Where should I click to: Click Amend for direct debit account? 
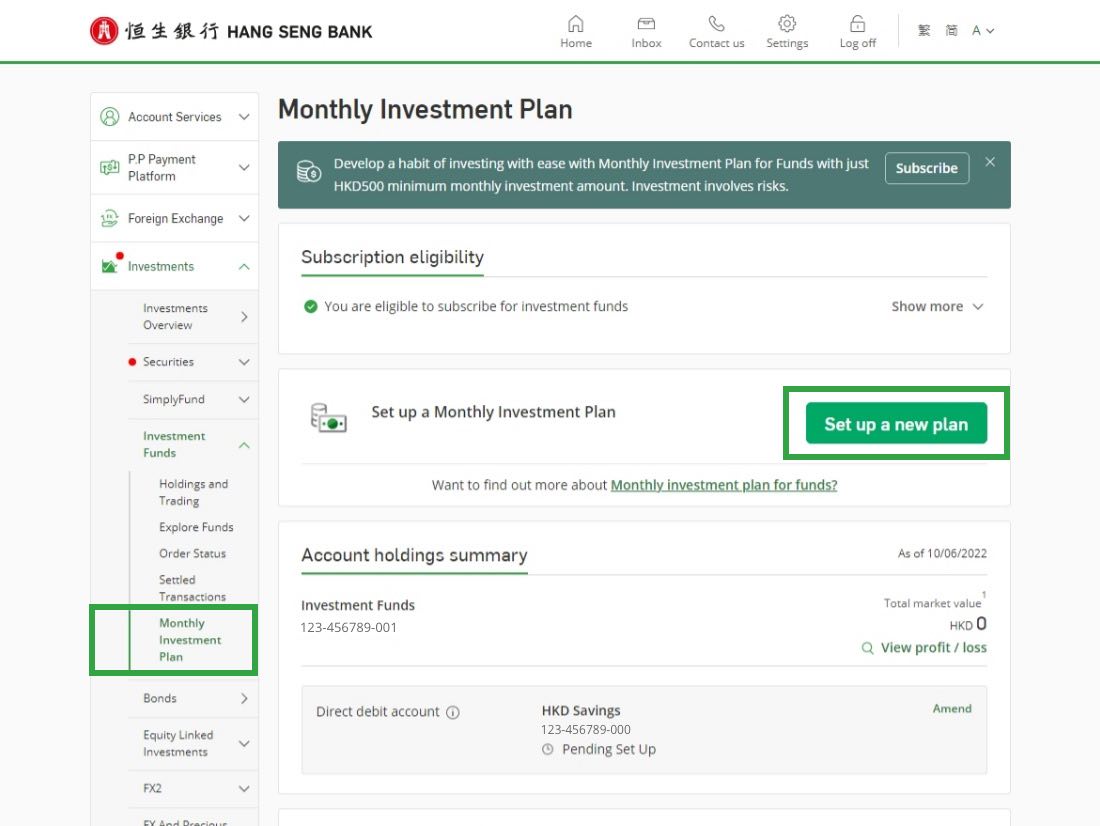pyautogui.click(x=952, y=709)
